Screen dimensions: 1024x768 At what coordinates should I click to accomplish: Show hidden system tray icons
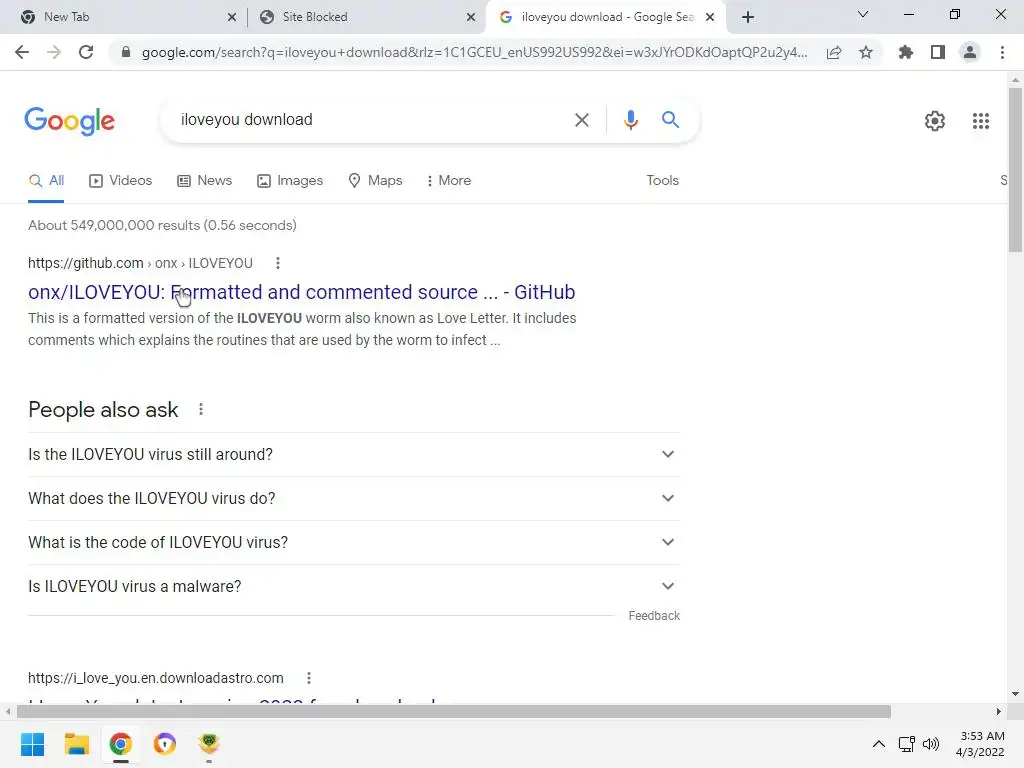(x=879, y=744)
